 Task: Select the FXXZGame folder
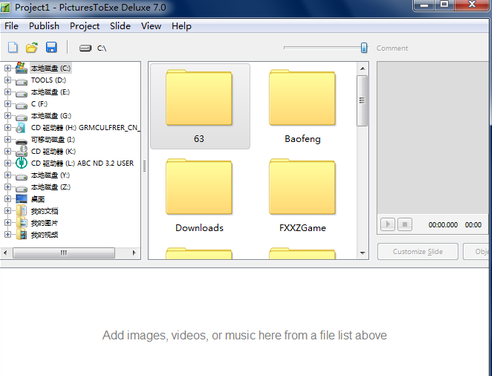tap(302, 195)
